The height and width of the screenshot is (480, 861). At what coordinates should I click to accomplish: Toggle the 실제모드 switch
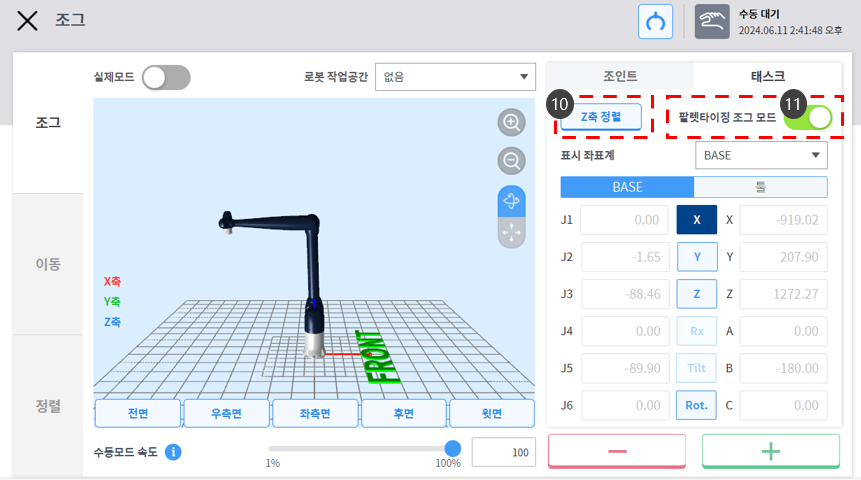[165, 77]
